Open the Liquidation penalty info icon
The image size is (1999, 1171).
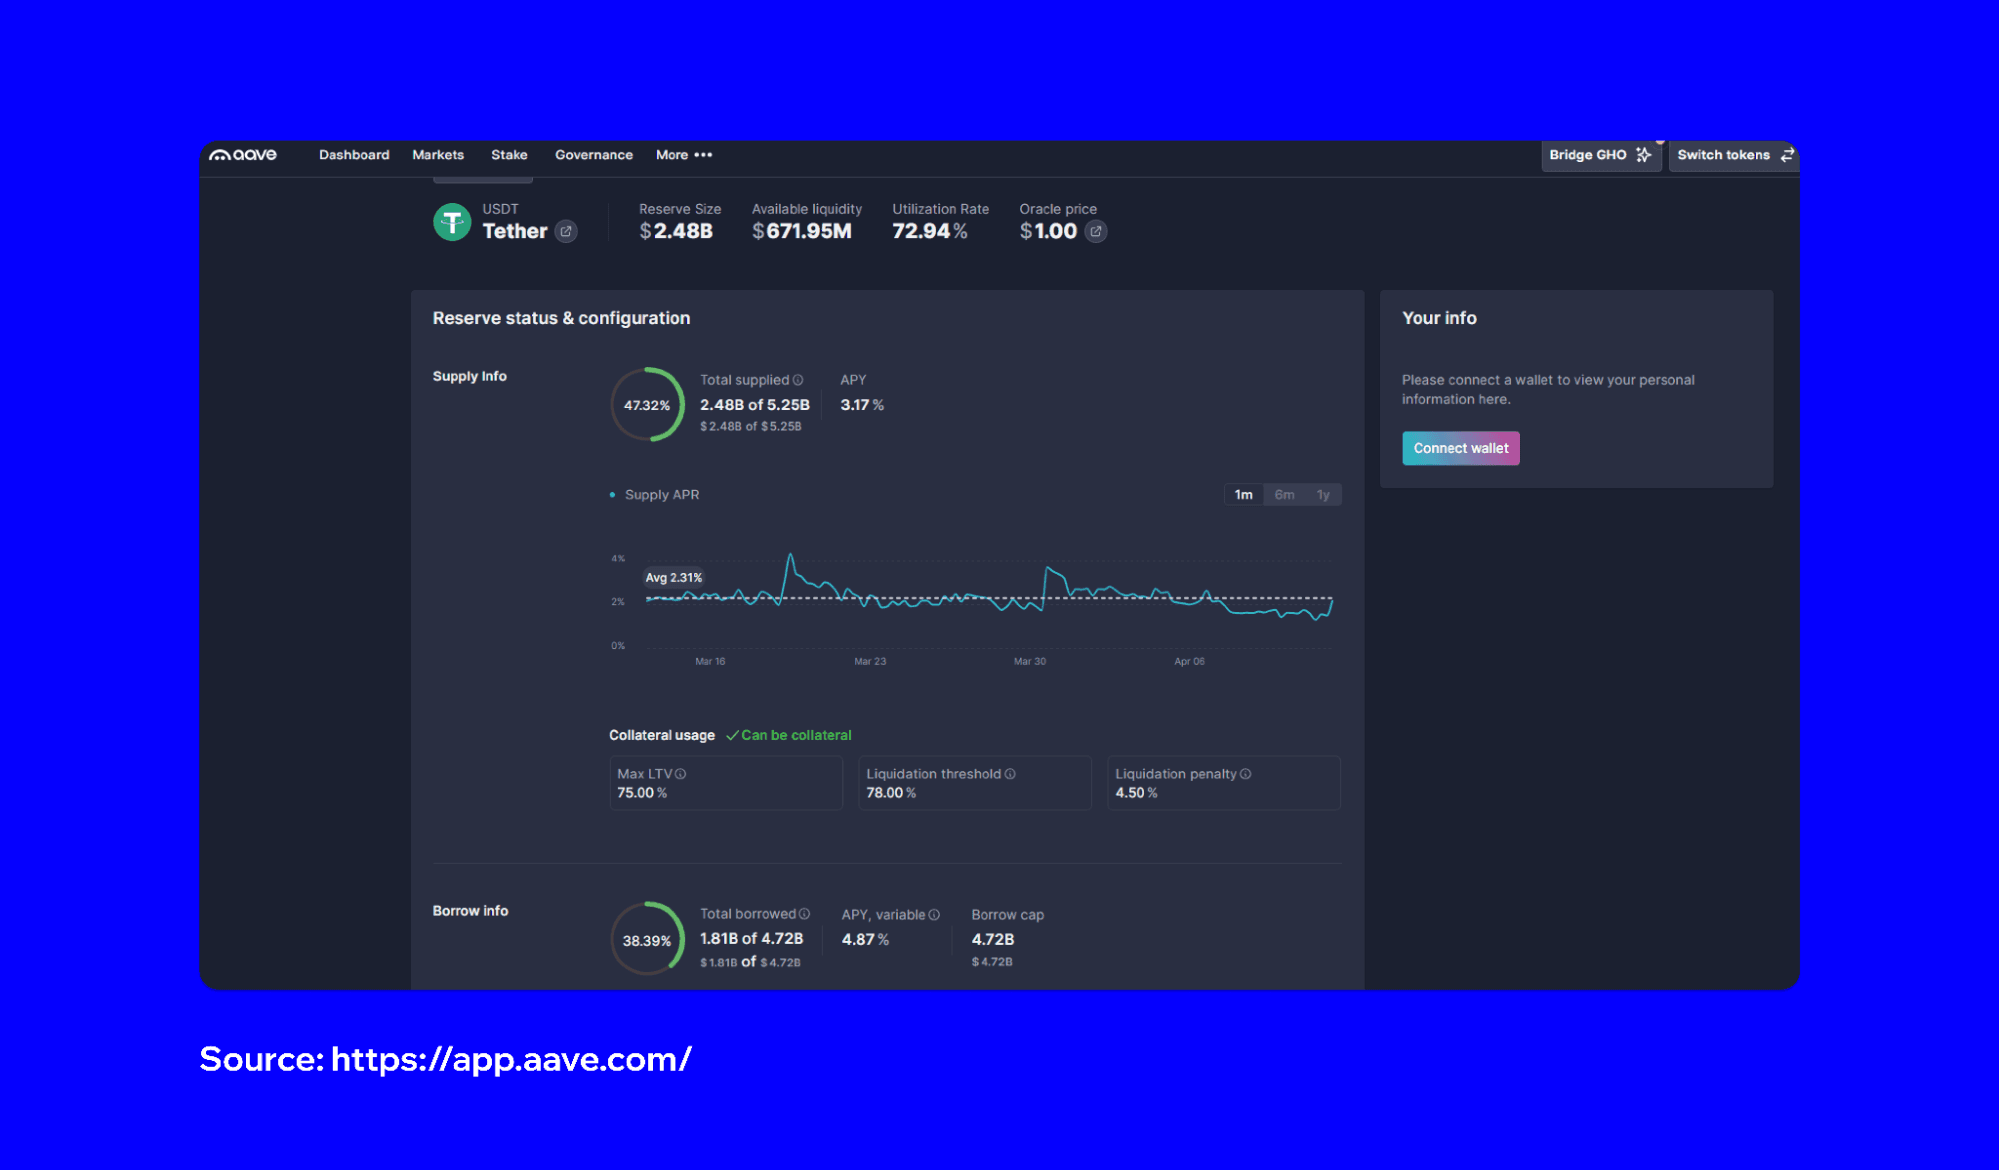pos(1245,773)
